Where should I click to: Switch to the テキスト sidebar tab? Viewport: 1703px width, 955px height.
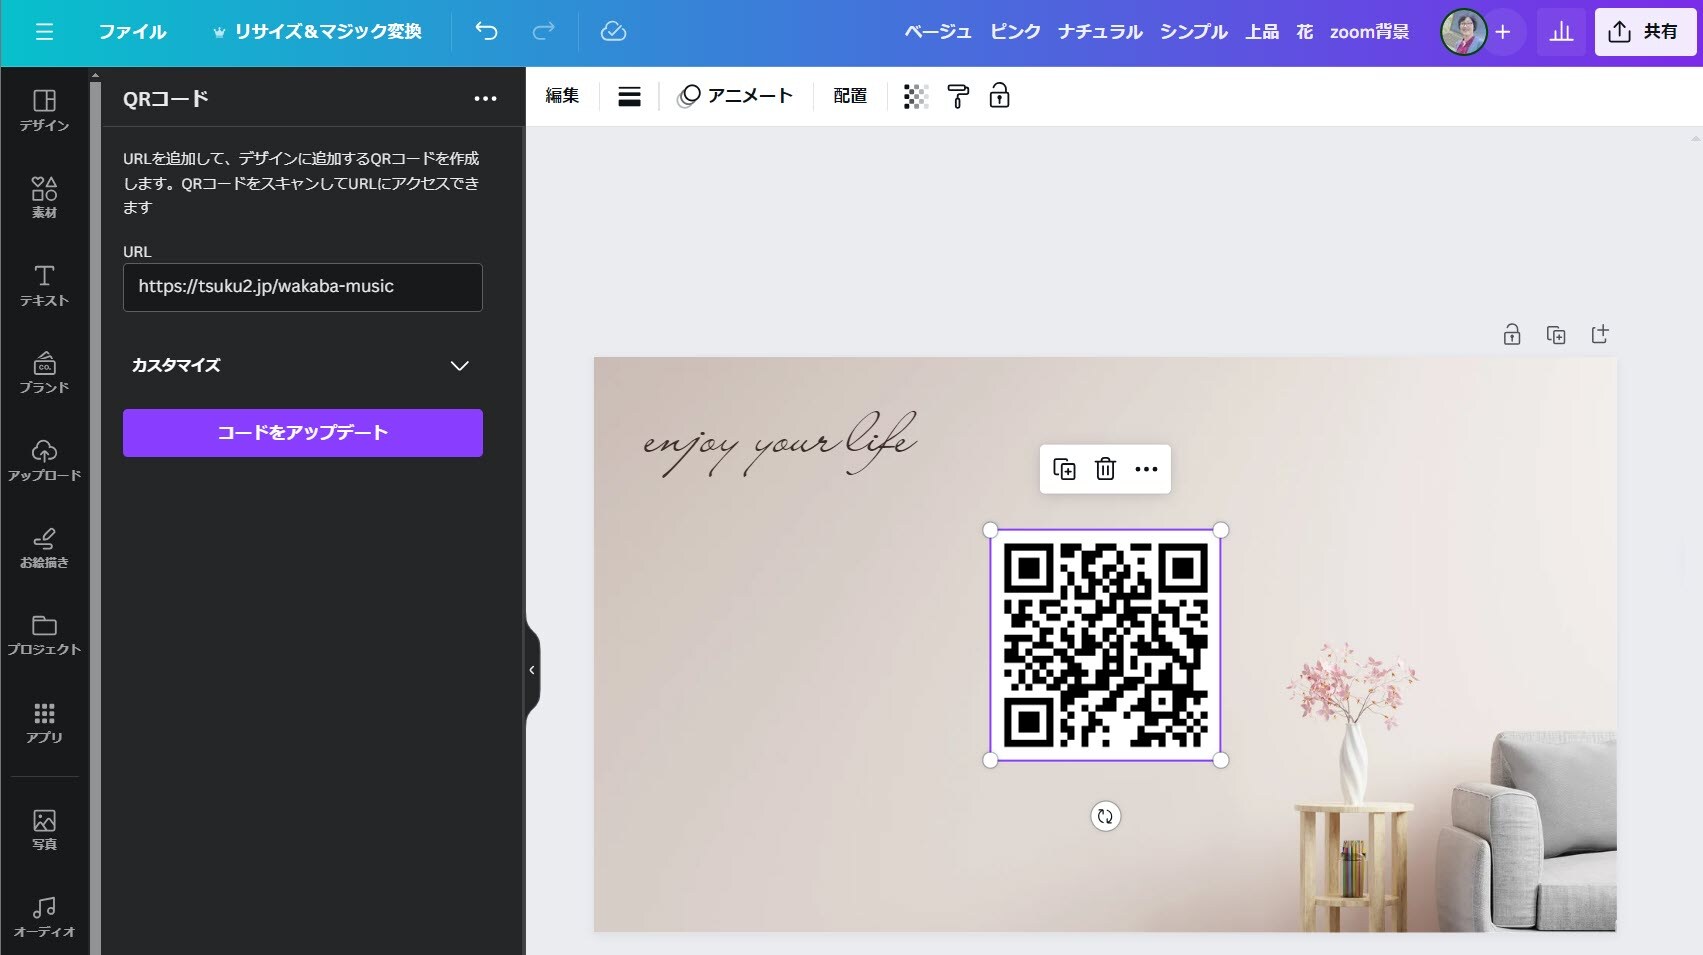point(44,285)
